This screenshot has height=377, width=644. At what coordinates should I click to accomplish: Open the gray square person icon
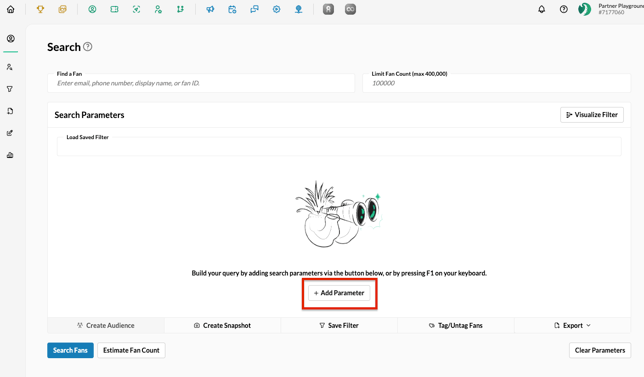(x=328, y=9)
